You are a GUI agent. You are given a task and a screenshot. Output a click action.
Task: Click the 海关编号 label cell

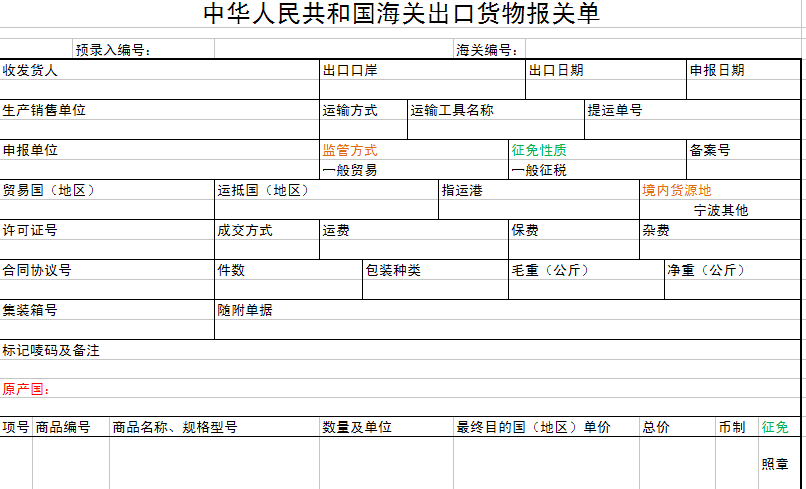point(489,49)
